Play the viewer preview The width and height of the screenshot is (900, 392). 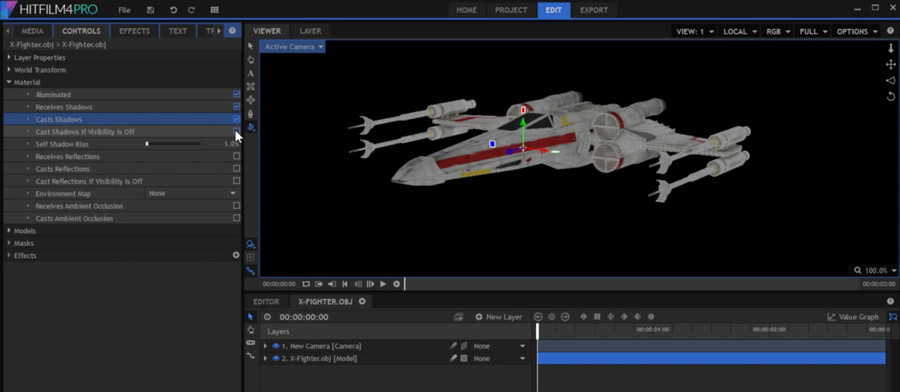[383, 284]
